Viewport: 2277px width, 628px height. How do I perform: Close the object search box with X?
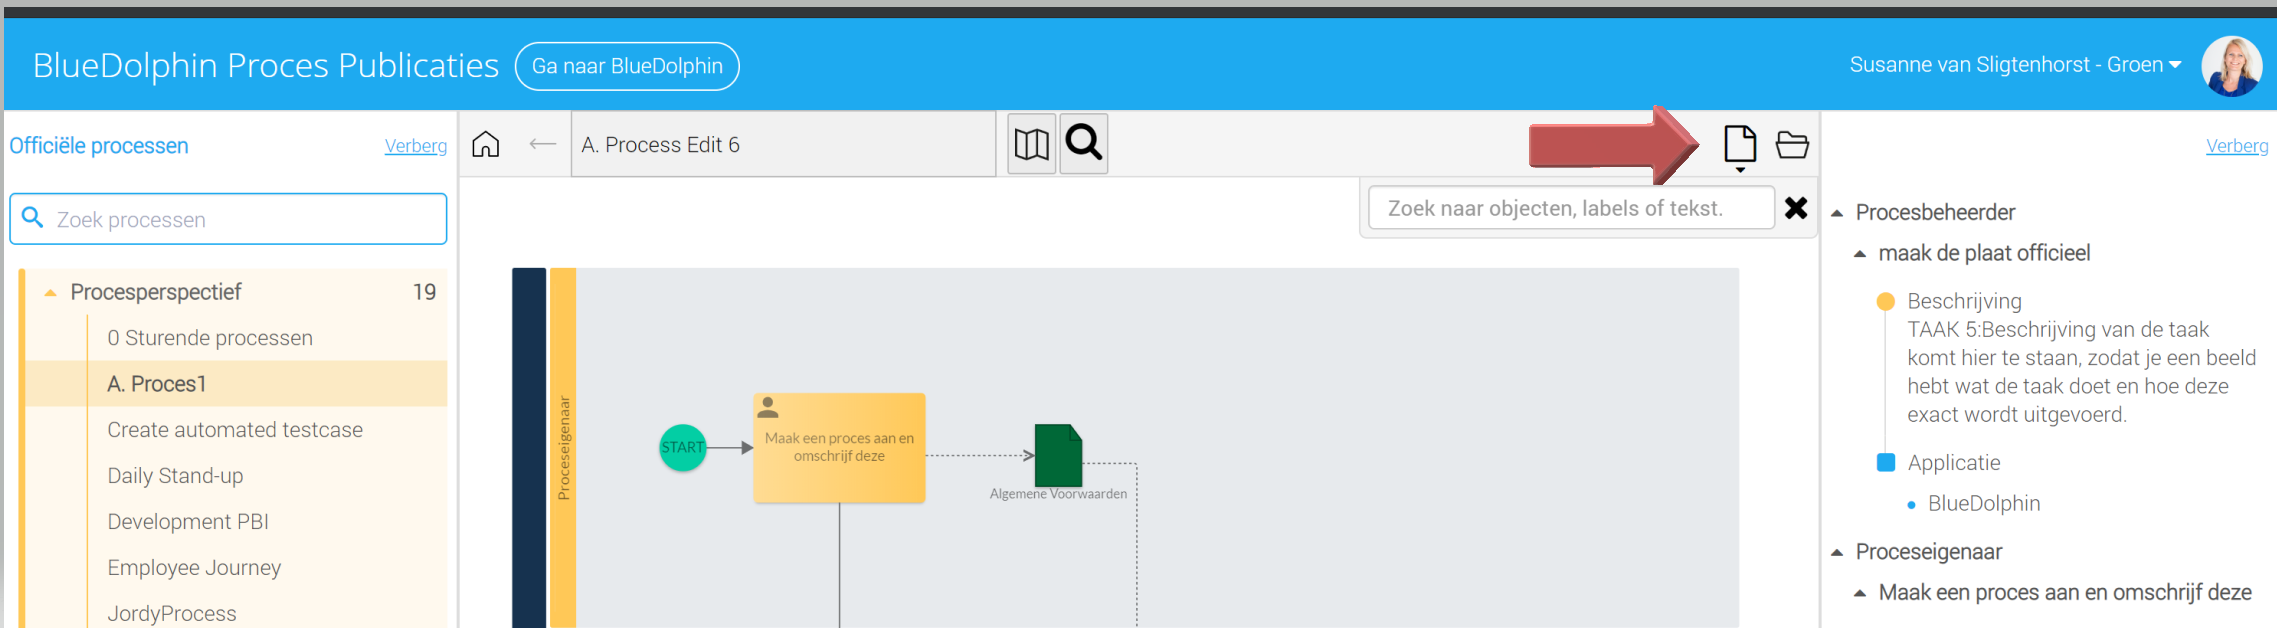tap(1796, 208)
